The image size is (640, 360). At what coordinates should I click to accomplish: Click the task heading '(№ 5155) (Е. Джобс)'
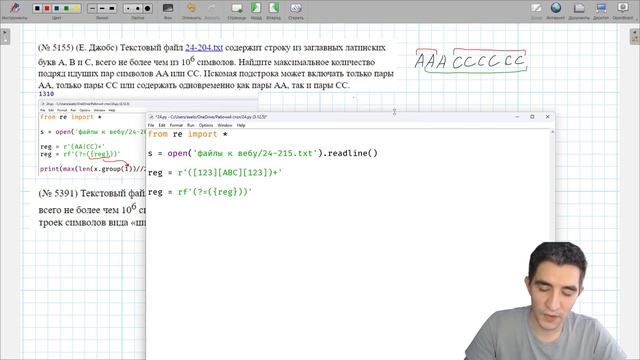(78, 48)
